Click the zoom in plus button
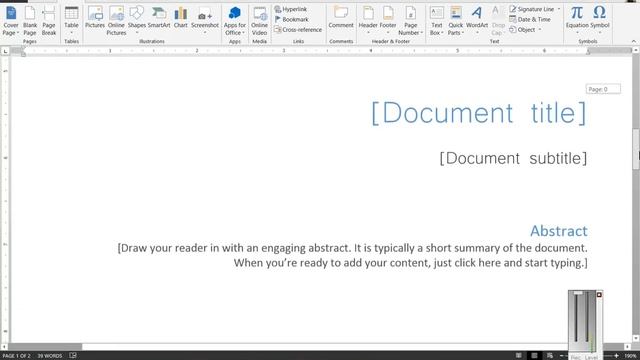 [616, 356]
